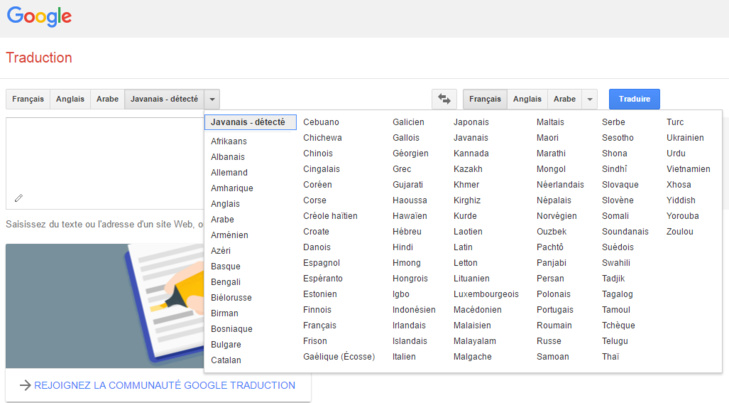
Task: Select Thaï language
Action: [x=610, y=357]
